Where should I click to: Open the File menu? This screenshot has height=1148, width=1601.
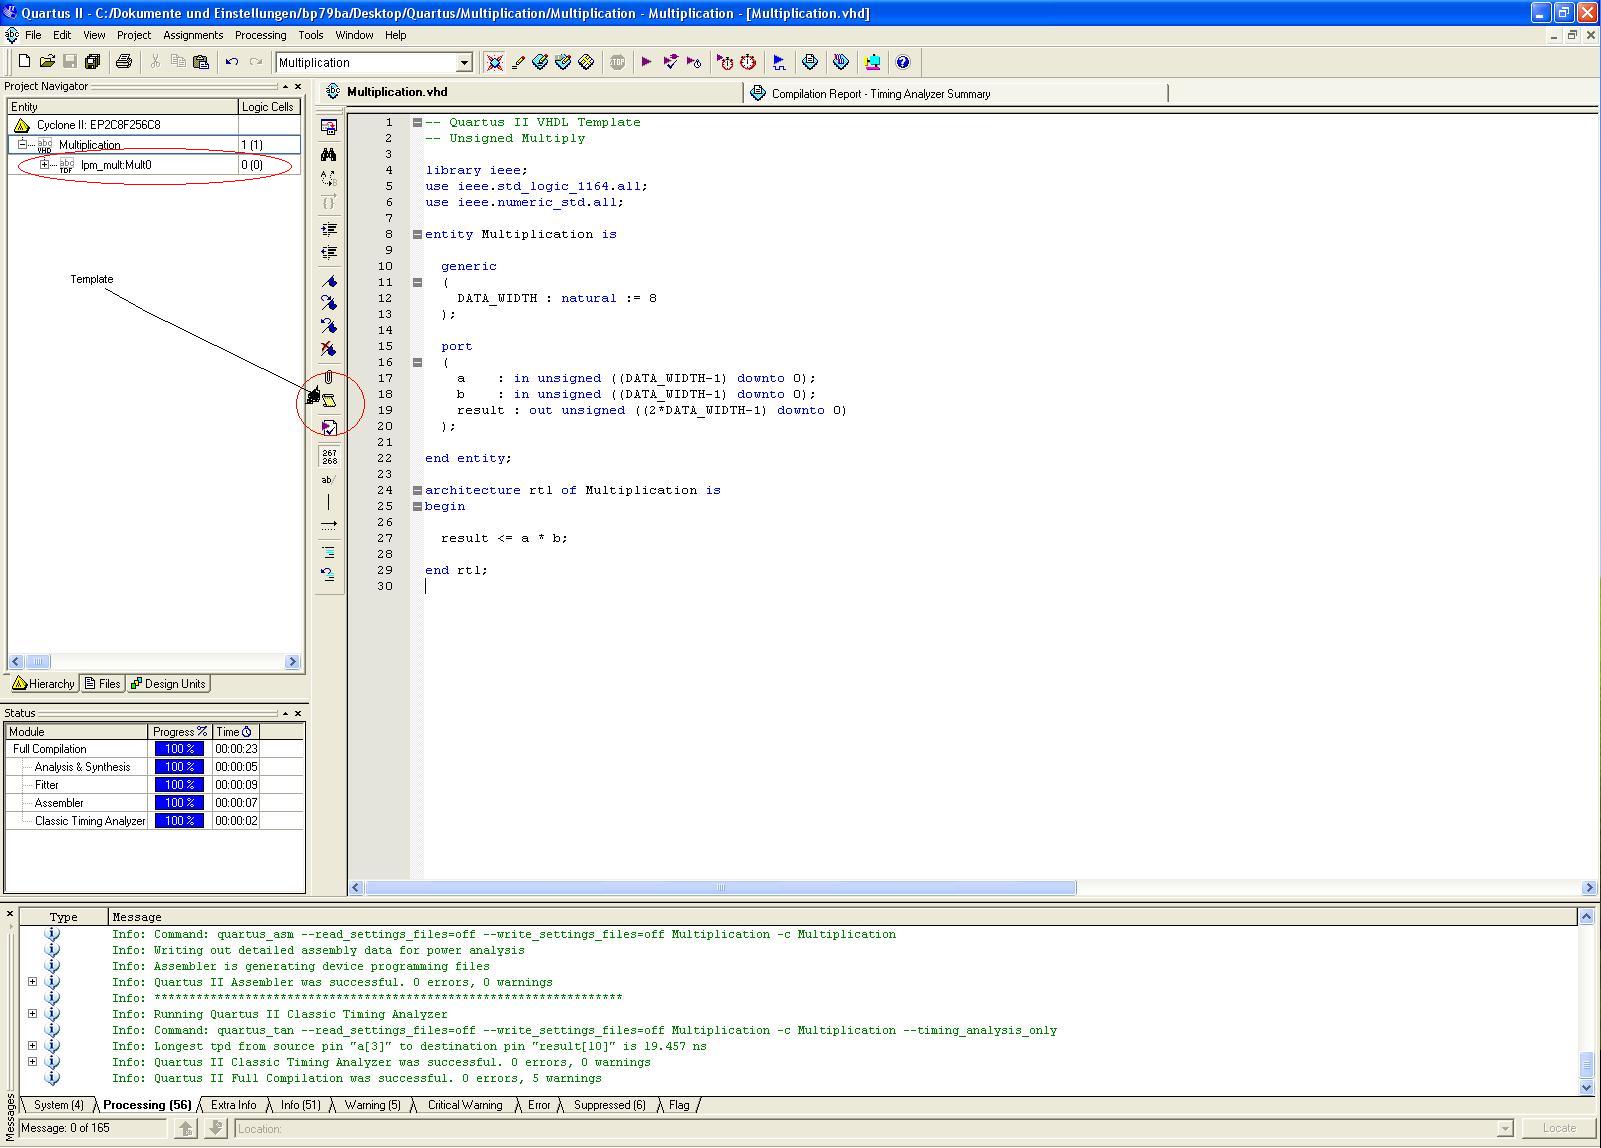[33, 35]
